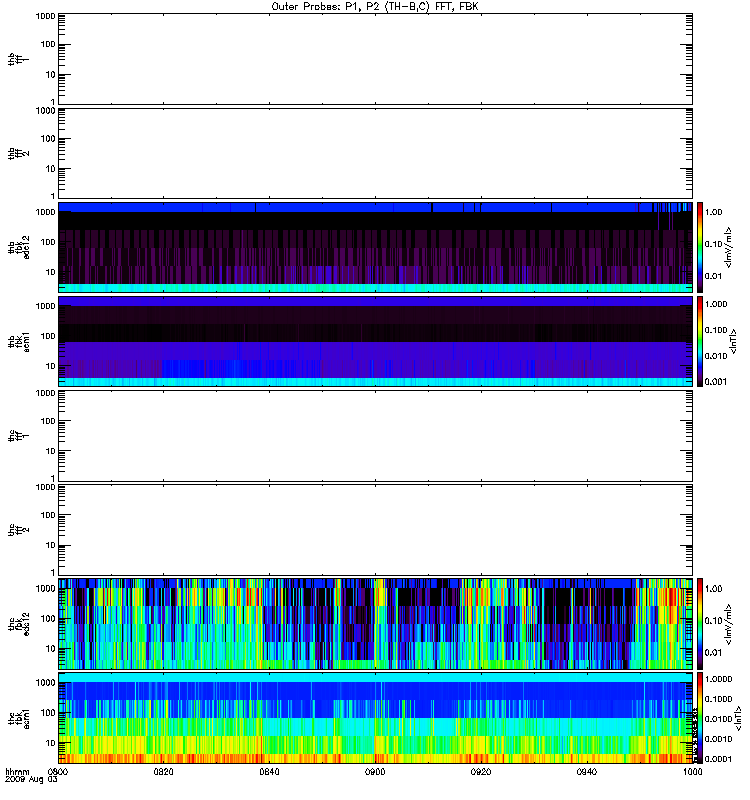750x800 pixels.
Task: Click the <|nT|> unit label of thc scm1 colorbar
Action: [737, 718]
